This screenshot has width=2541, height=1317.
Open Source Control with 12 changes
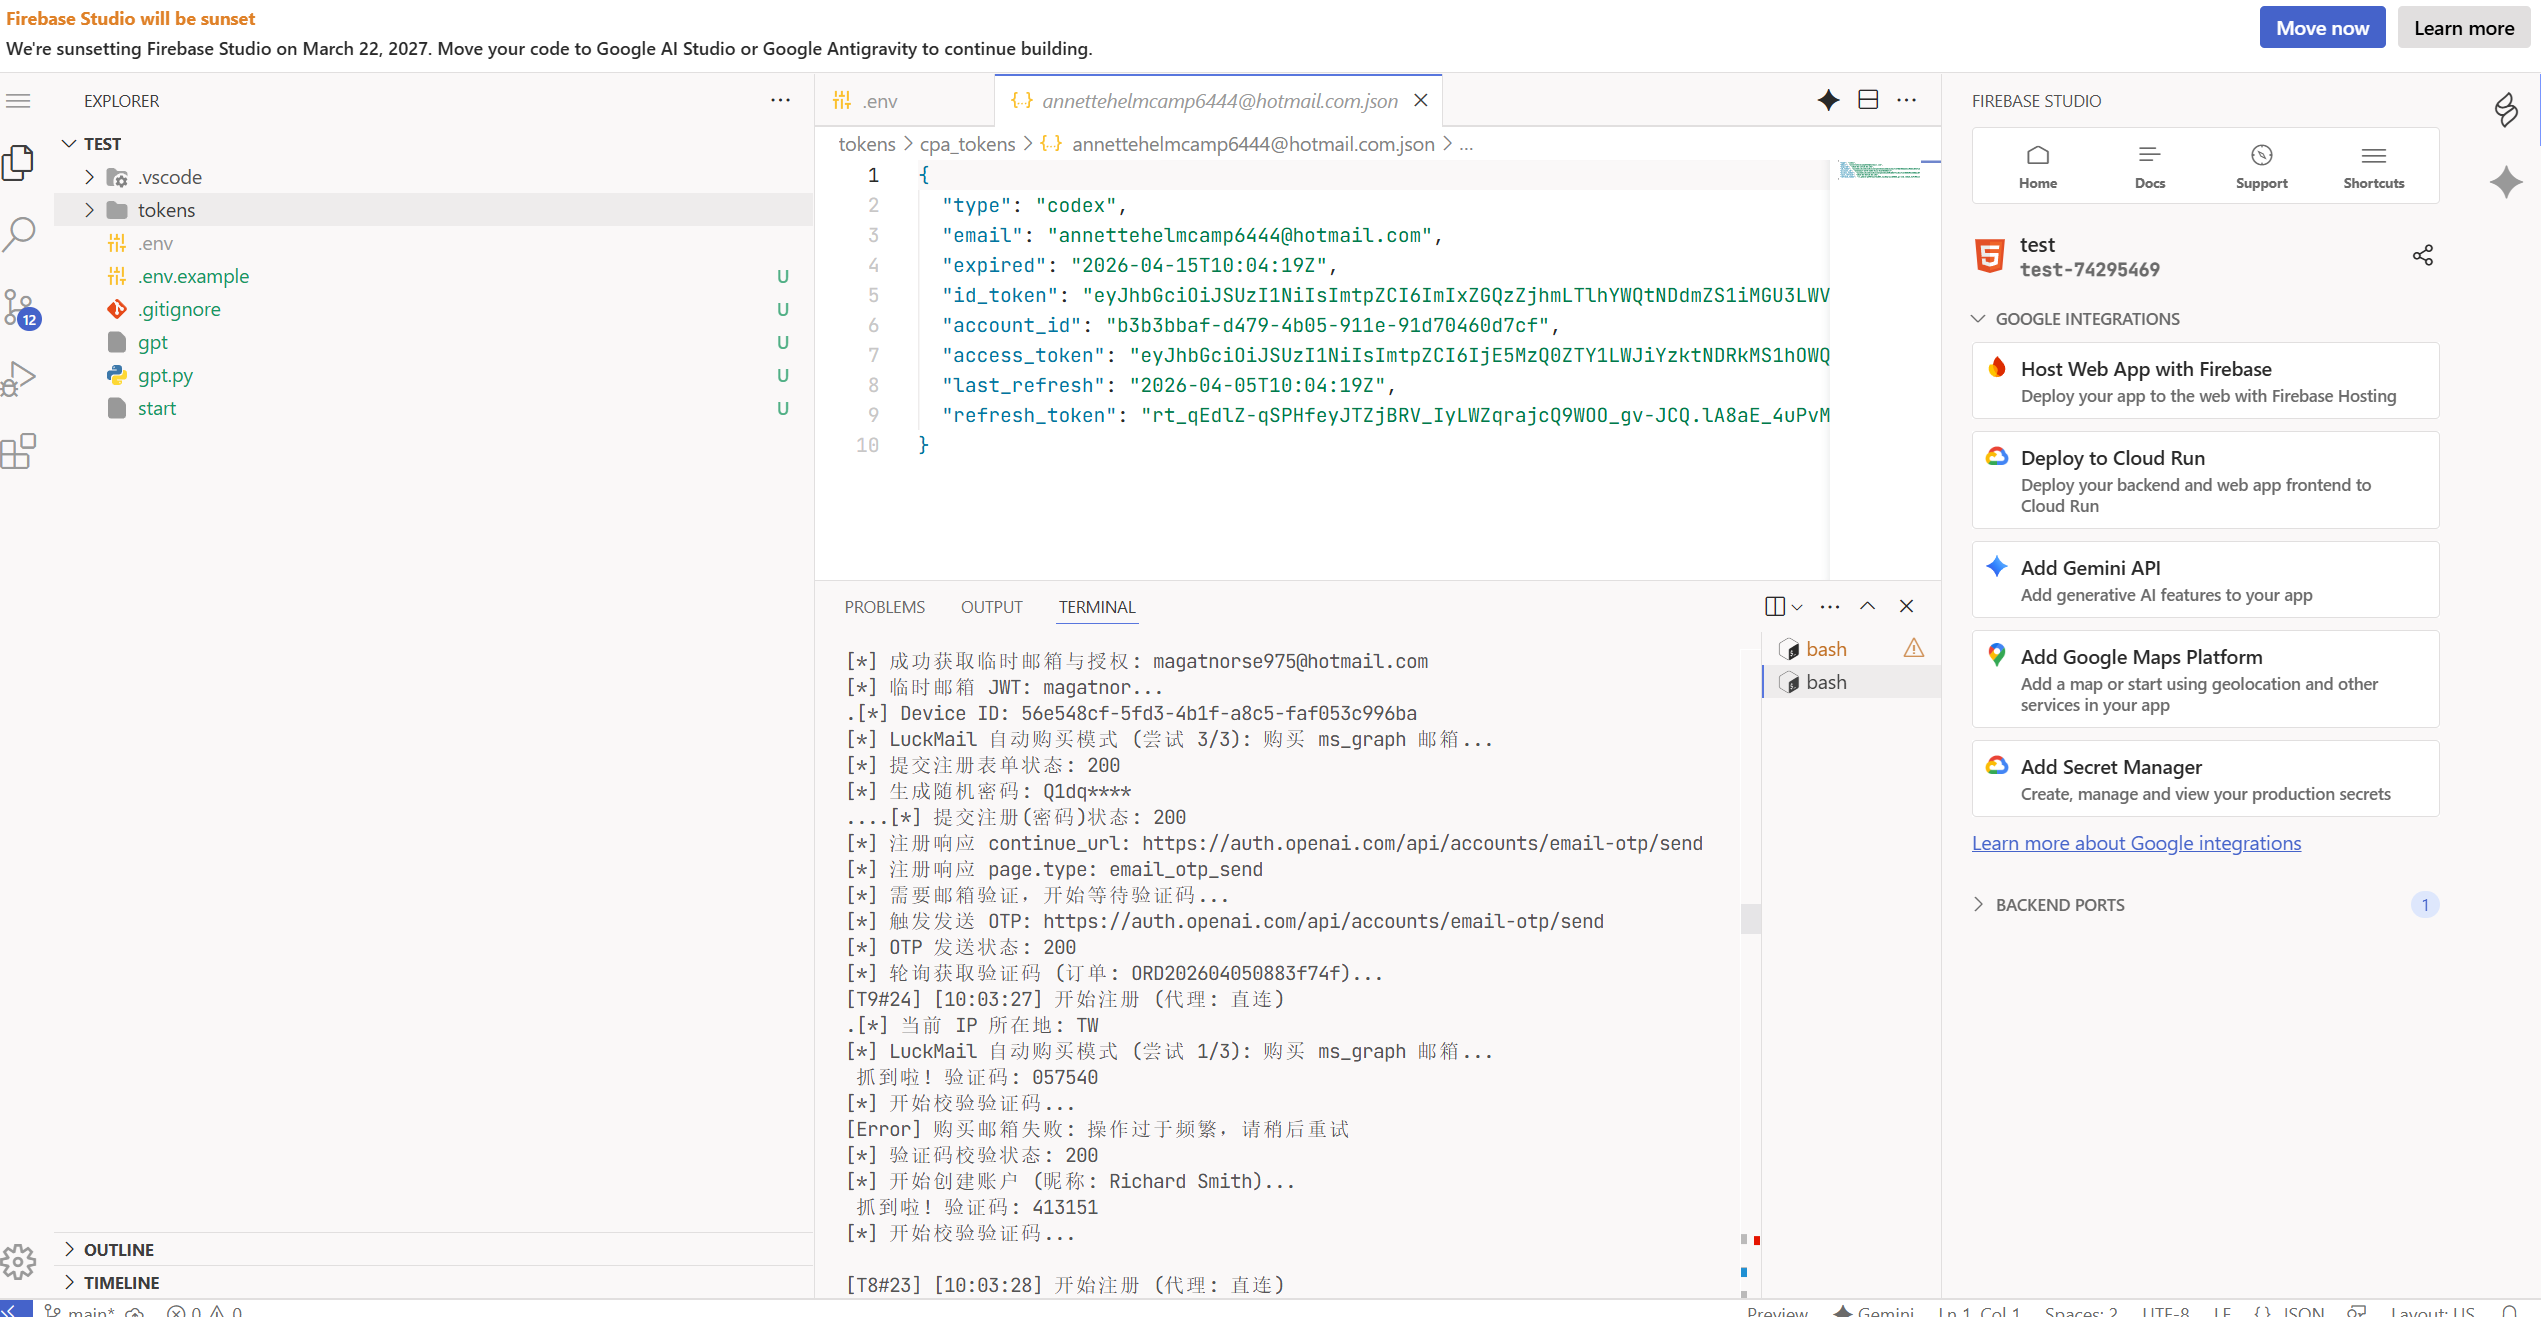click(x=19, y=308)
